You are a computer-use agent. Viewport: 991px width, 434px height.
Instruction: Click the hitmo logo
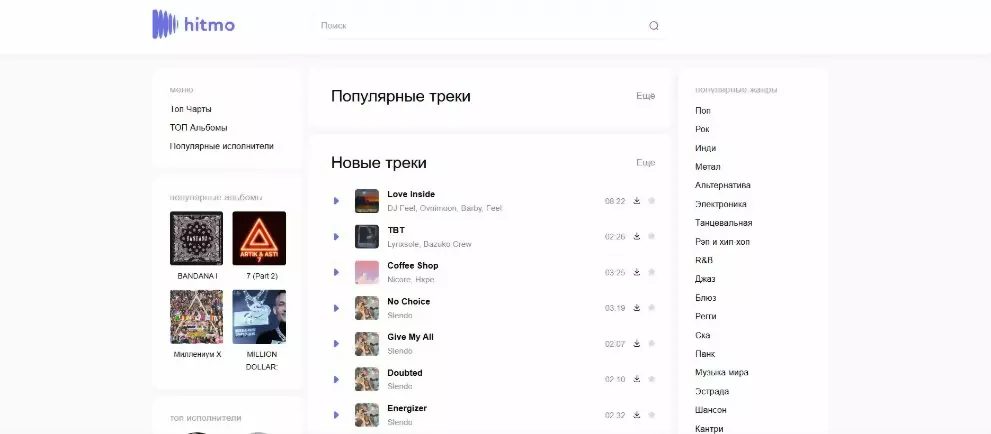click(193, 25)
